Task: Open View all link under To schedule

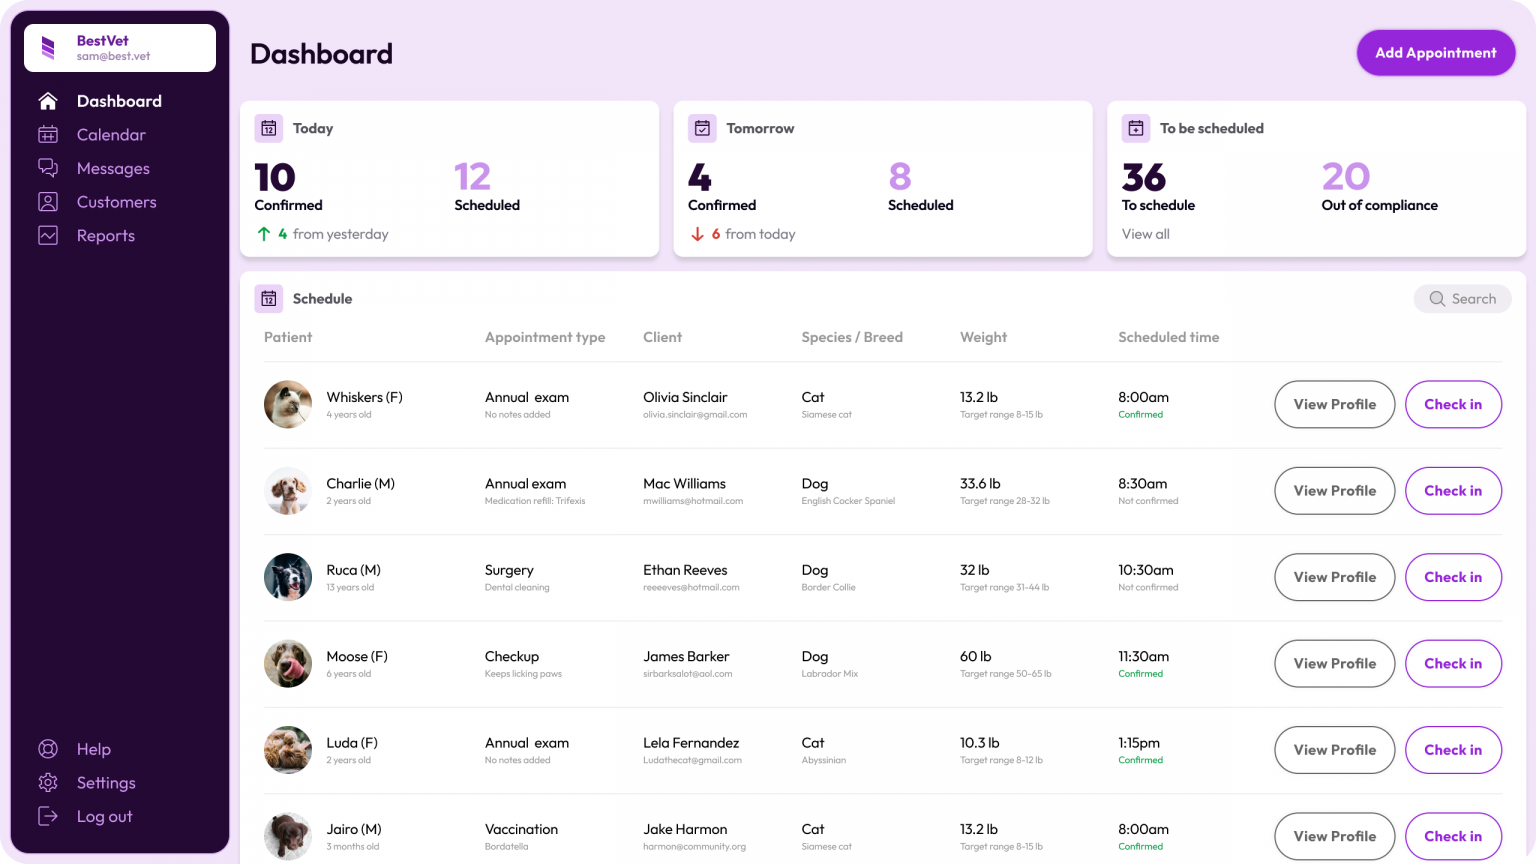Action: (1145, 234)
